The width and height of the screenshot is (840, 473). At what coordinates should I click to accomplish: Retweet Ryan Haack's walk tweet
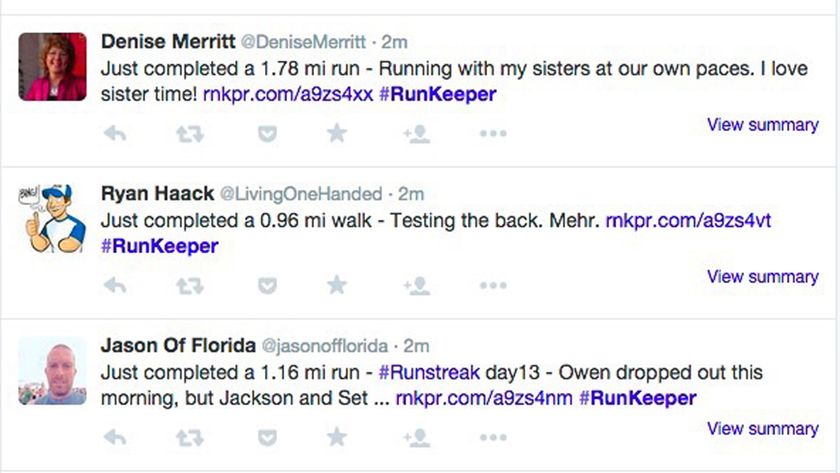[190, 286]
